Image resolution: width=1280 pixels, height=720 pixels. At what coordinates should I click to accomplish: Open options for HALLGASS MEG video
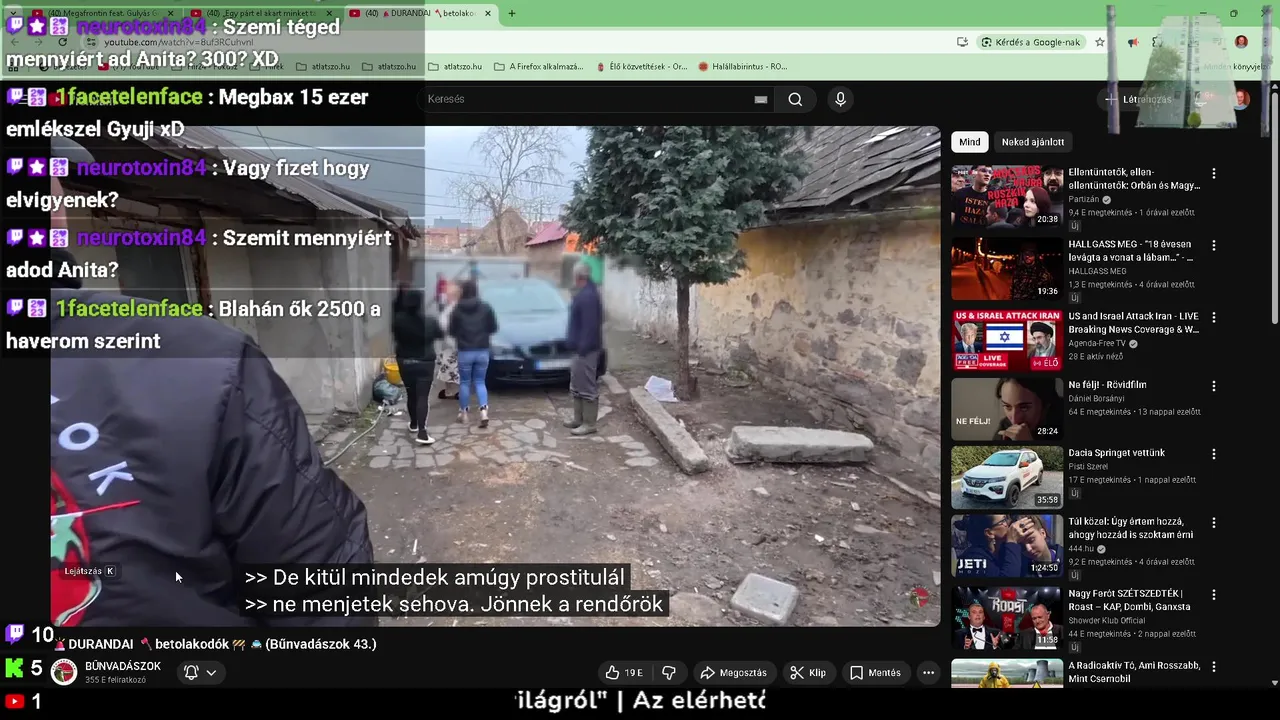tap(1214, 245)
